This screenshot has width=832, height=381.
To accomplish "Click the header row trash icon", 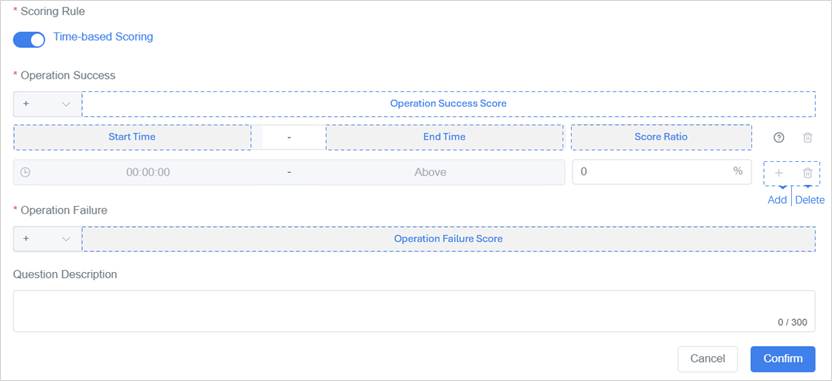I will pos(807,137).
